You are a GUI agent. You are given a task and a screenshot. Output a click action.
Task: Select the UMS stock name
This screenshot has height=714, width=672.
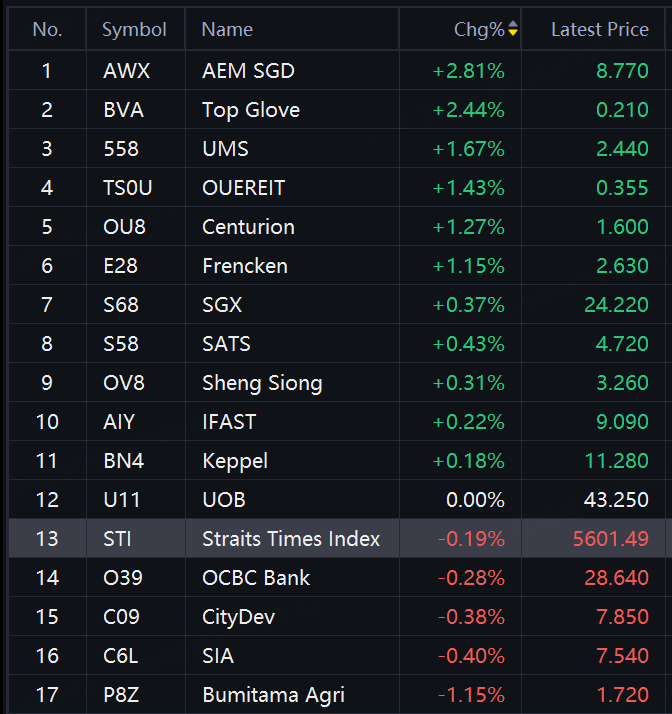click(x=225, y=149)
